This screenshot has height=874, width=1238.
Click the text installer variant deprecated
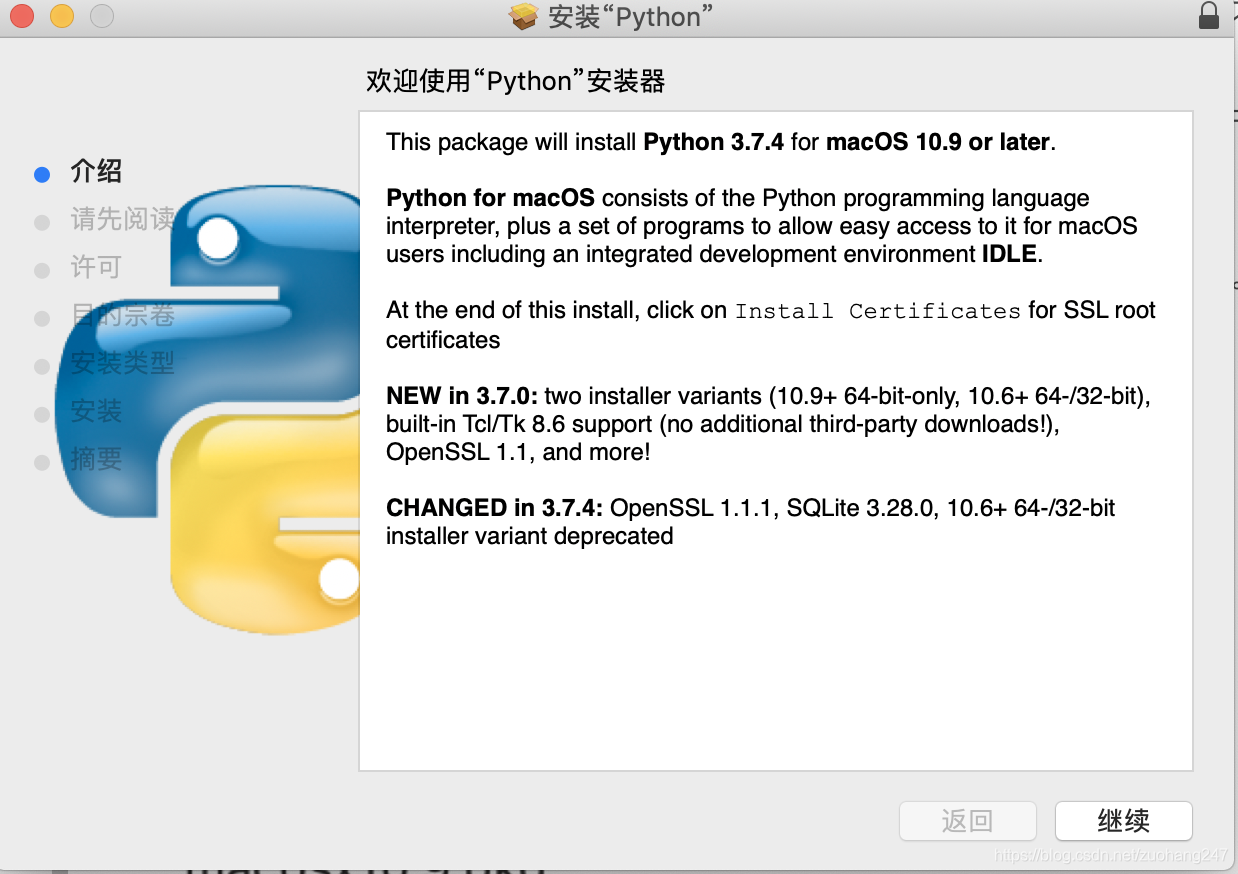530,536
